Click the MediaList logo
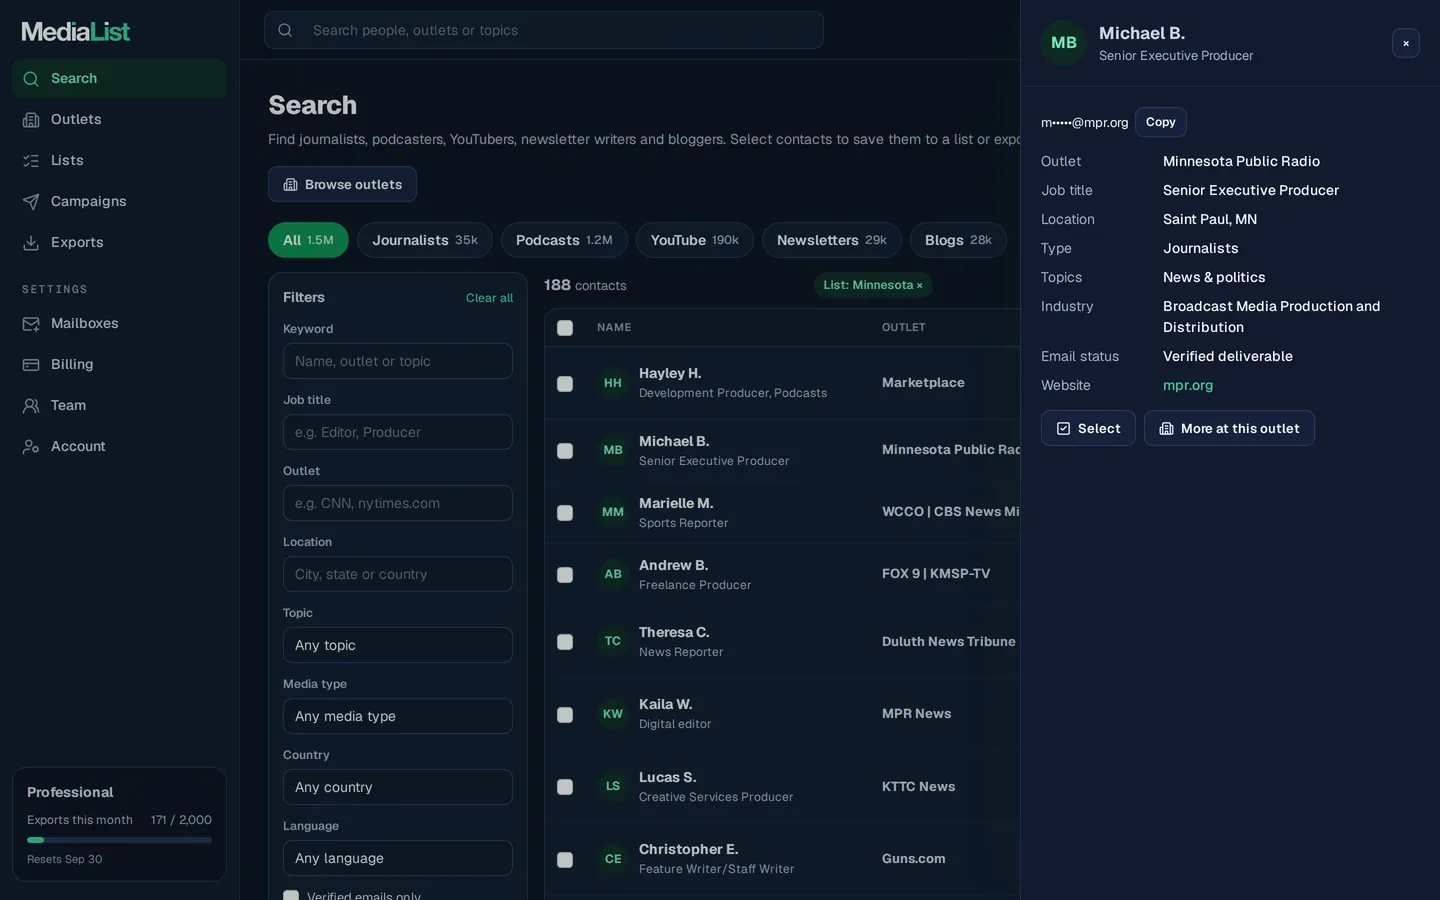This screenshot has height=900, width=1440. tap(76, 32)
